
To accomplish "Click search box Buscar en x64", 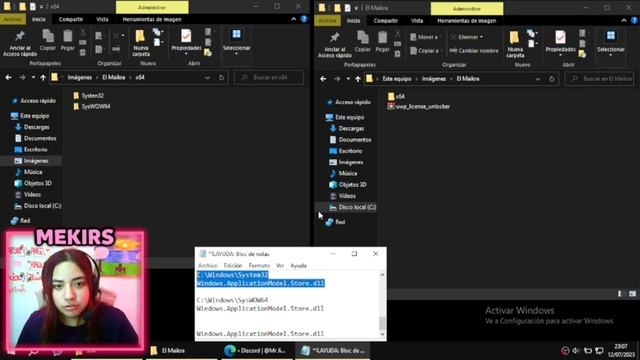I will 269,77.
